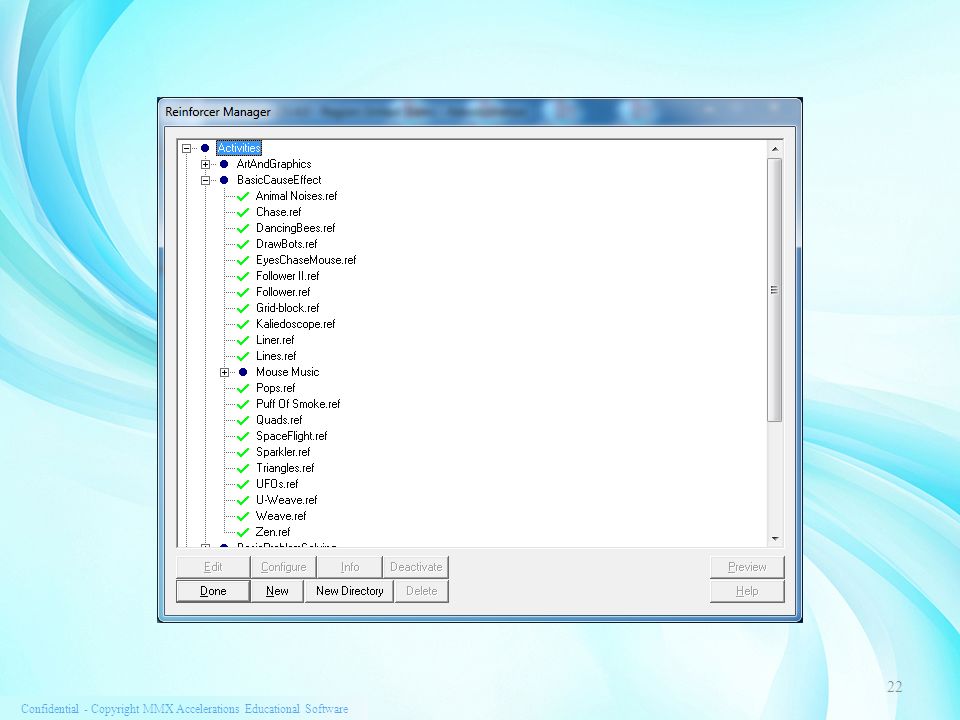
Task: Collapse the BasicCauseEffect folder
Action: [206, 180]
